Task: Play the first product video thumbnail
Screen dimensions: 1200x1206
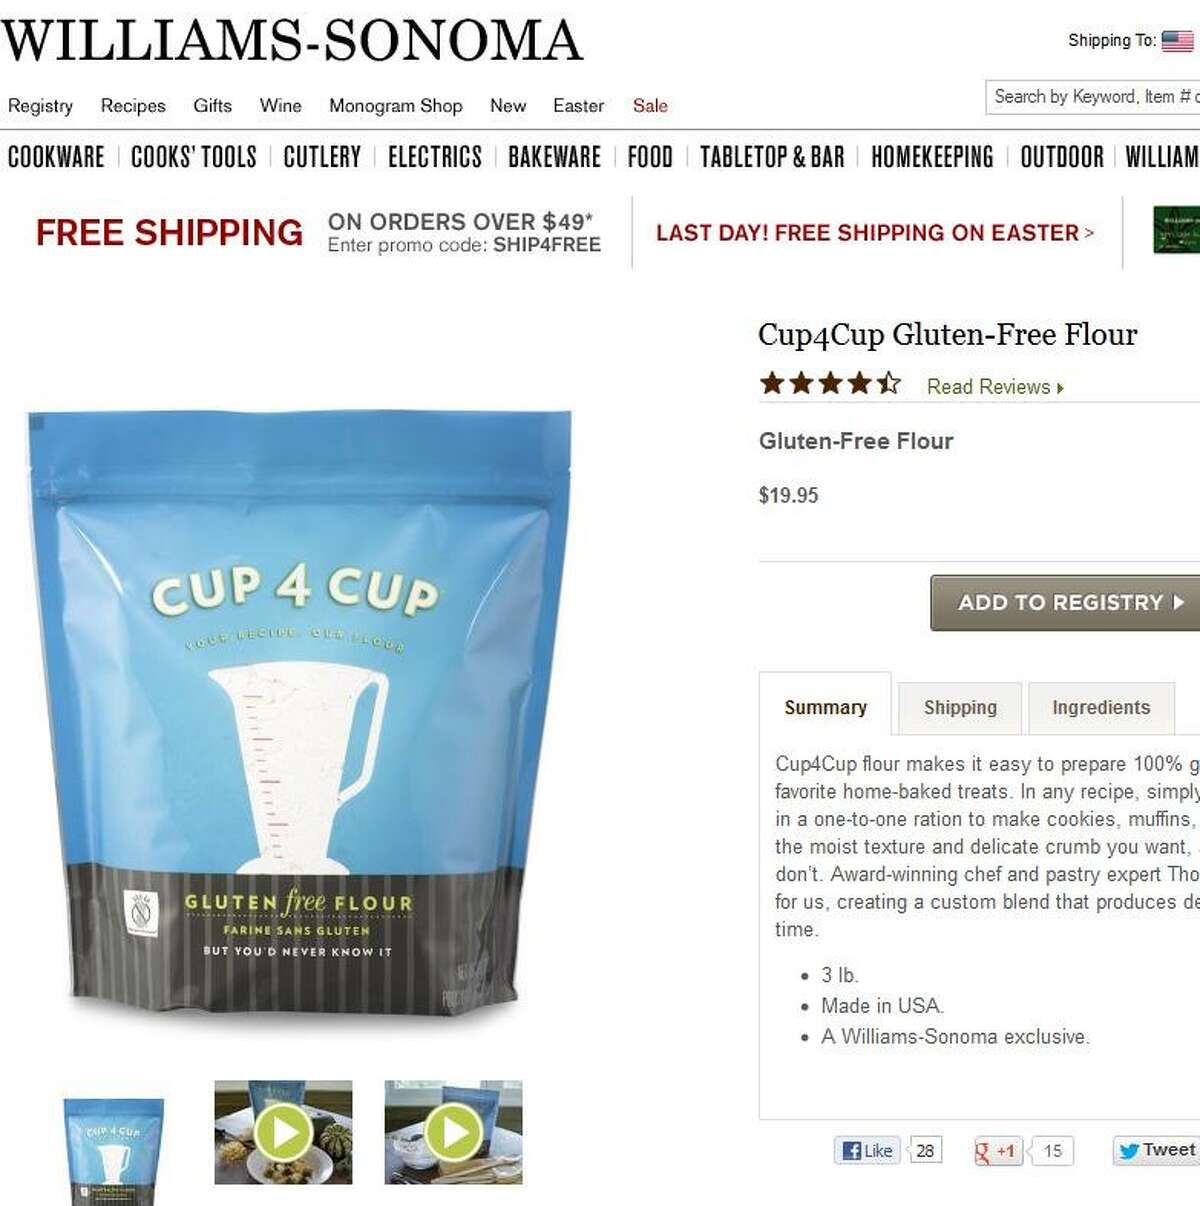Action: [x=283, y=1132]
